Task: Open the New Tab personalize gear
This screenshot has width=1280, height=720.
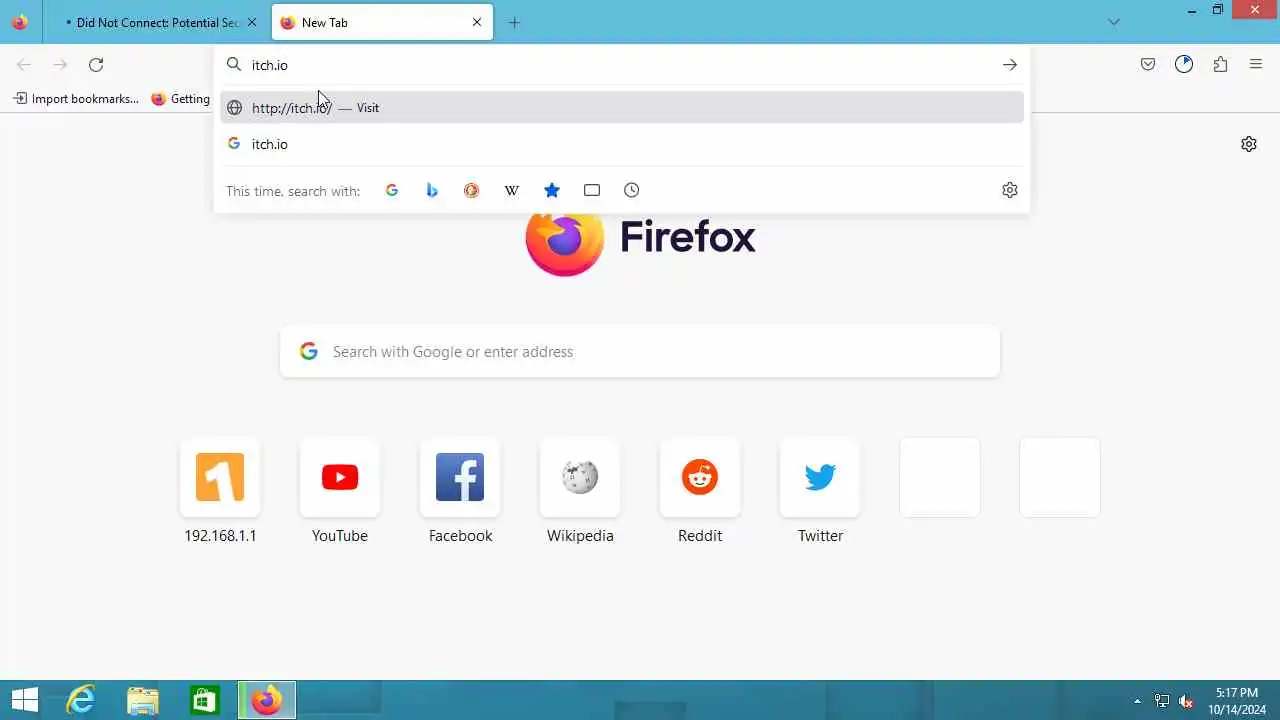Action: [1249, 144]
